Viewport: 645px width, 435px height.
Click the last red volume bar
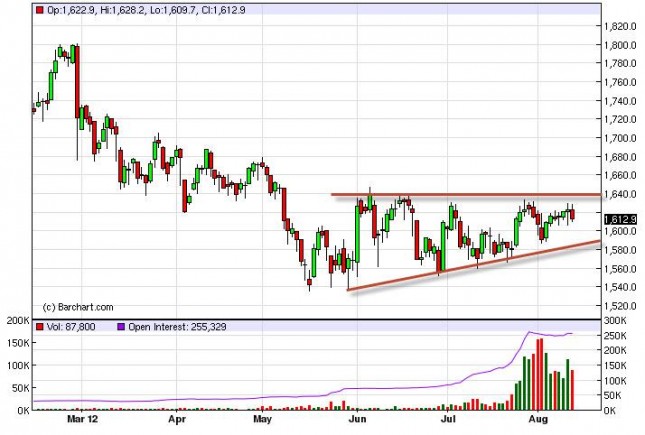click(x=572, y=390)
